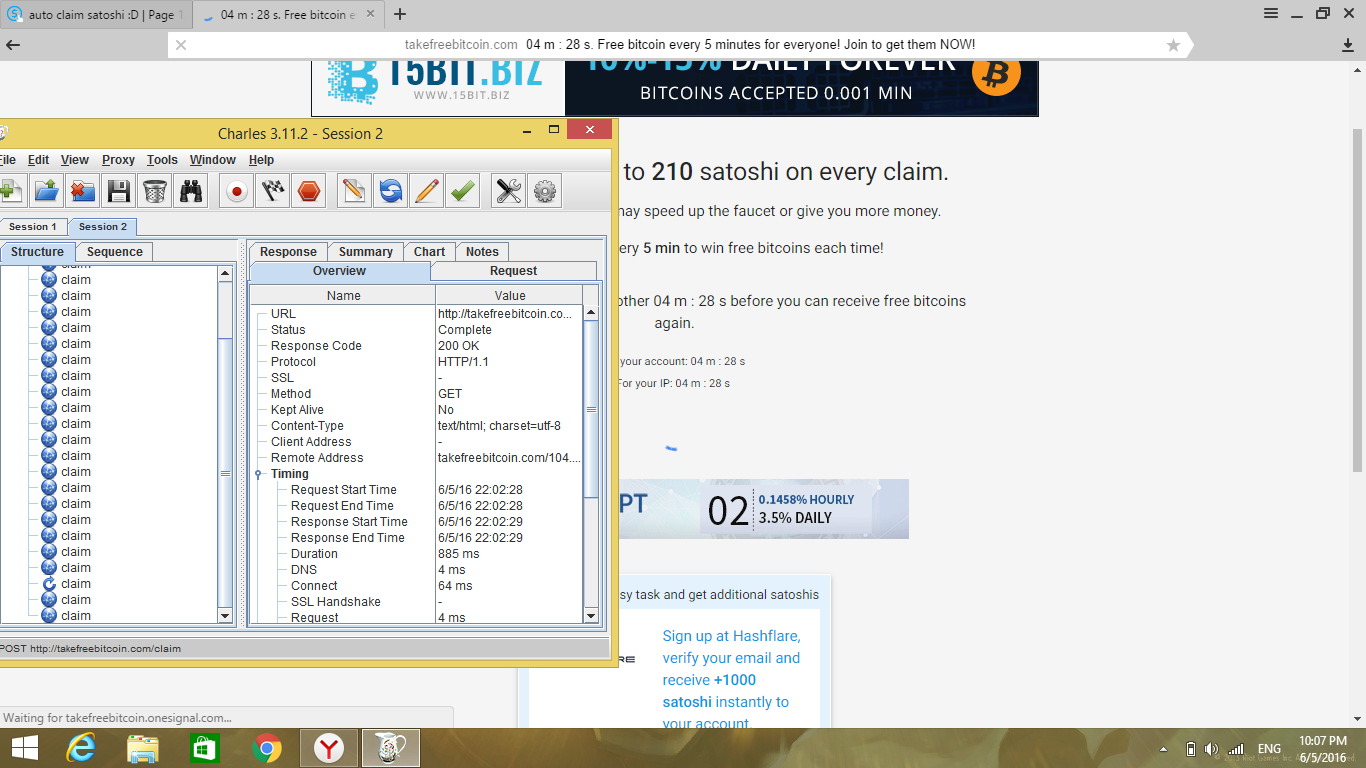Open Charles settings with the gear icon
This screenshot has height=768, width=1366.
[544, 191]
